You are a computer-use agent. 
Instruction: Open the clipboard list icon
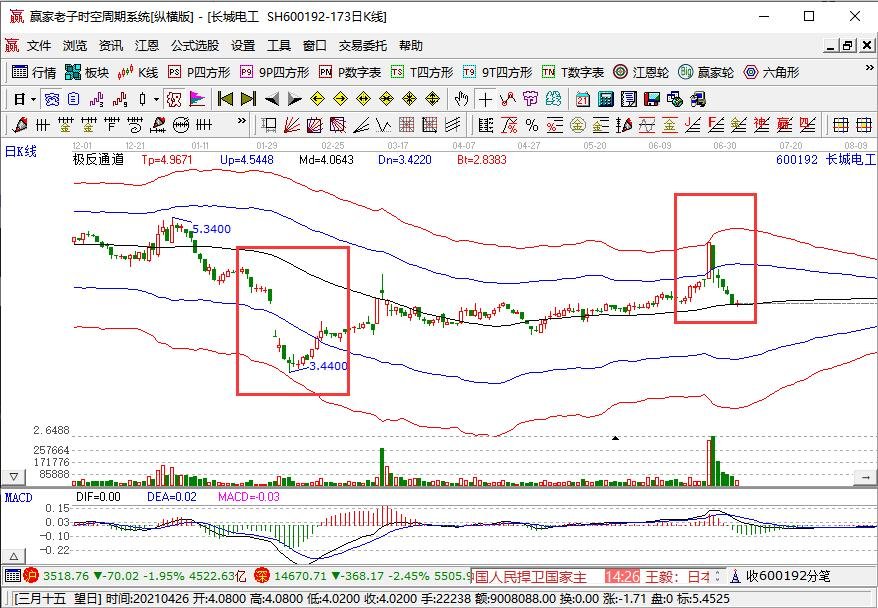(x=73, y=100)
